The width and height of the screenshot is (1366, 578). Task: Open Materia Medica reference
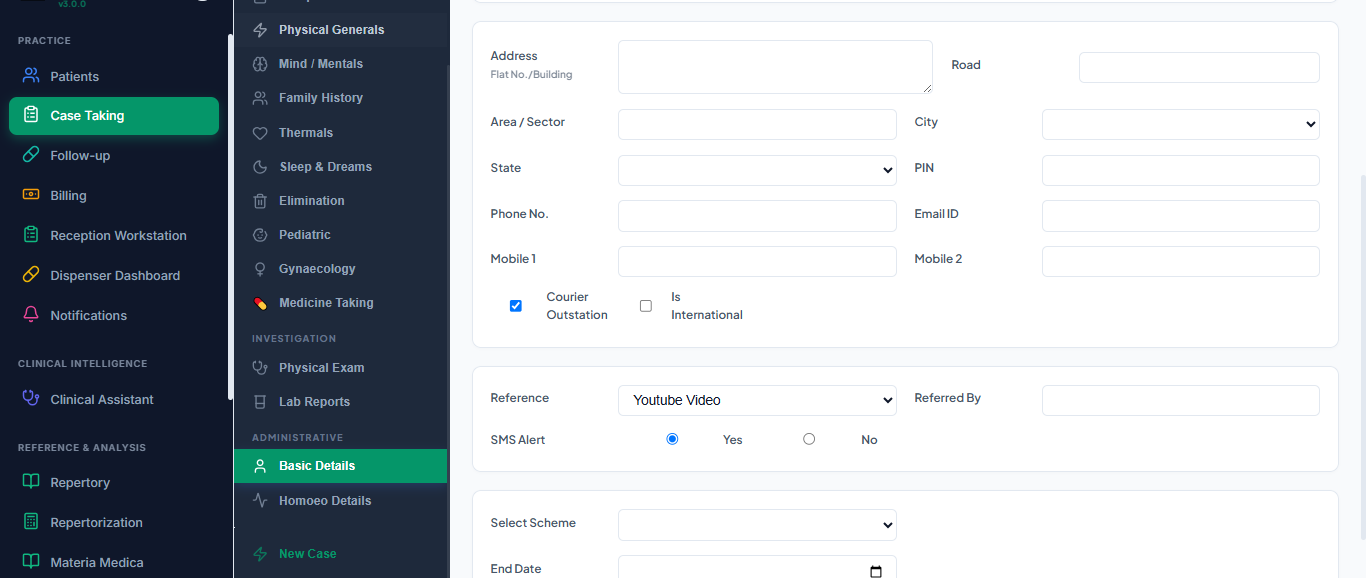click(114, 562)
